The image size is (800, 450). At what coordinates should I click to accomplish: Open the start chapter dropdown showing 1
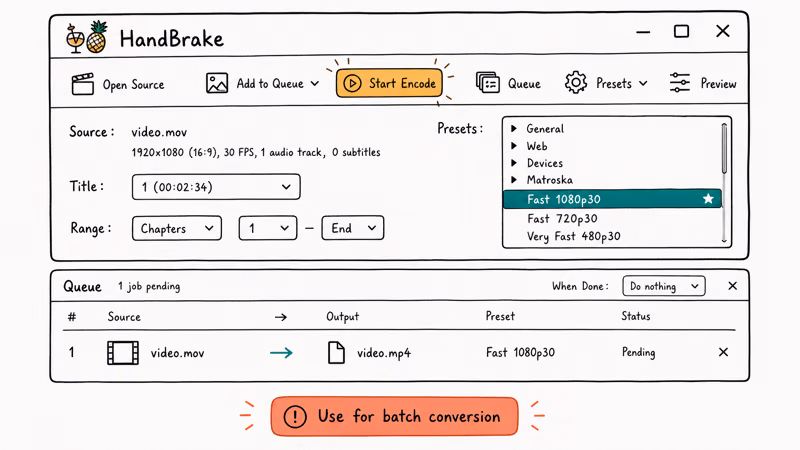pyautogui.click(x=268, y=228)
